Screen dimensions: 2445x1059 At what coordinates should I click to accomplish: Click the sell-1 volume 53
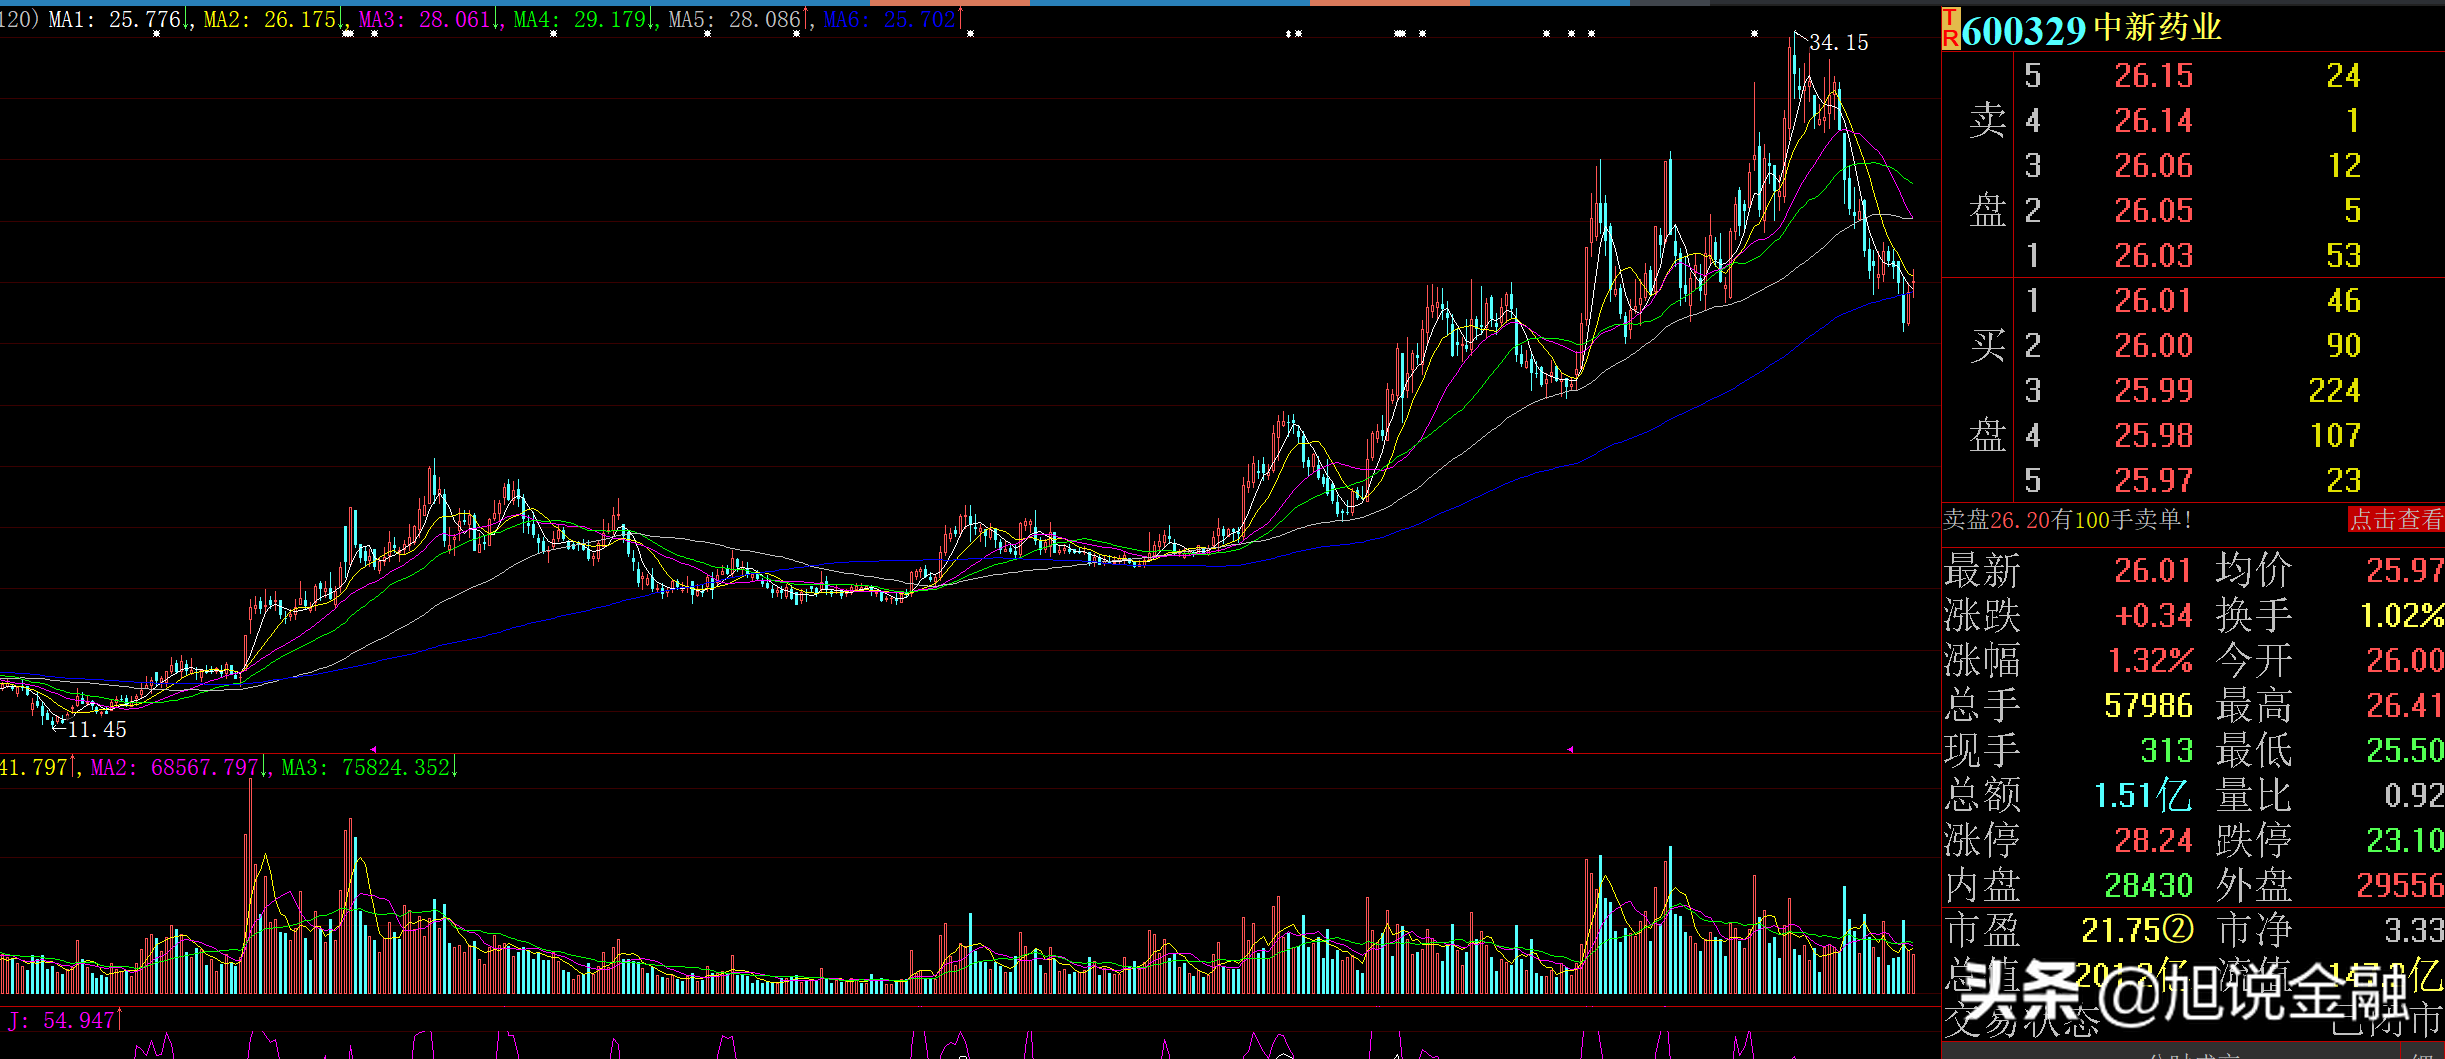pyautogui.click(x=2343, y=256)
